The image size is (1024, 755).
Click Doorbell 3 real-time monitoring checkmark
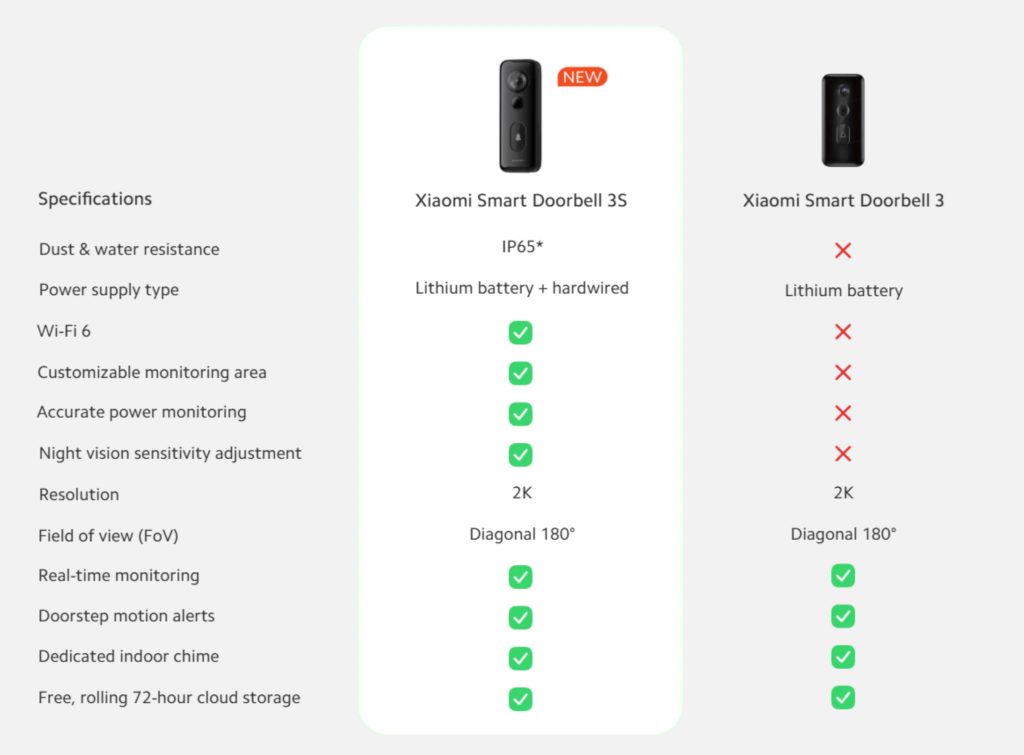click(x=843, y=576)
